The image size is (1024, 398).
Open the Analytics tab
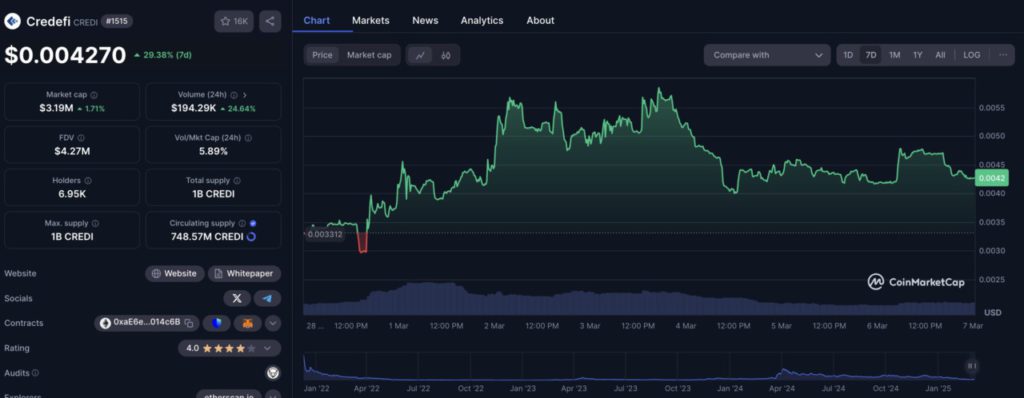click(482, 20)
